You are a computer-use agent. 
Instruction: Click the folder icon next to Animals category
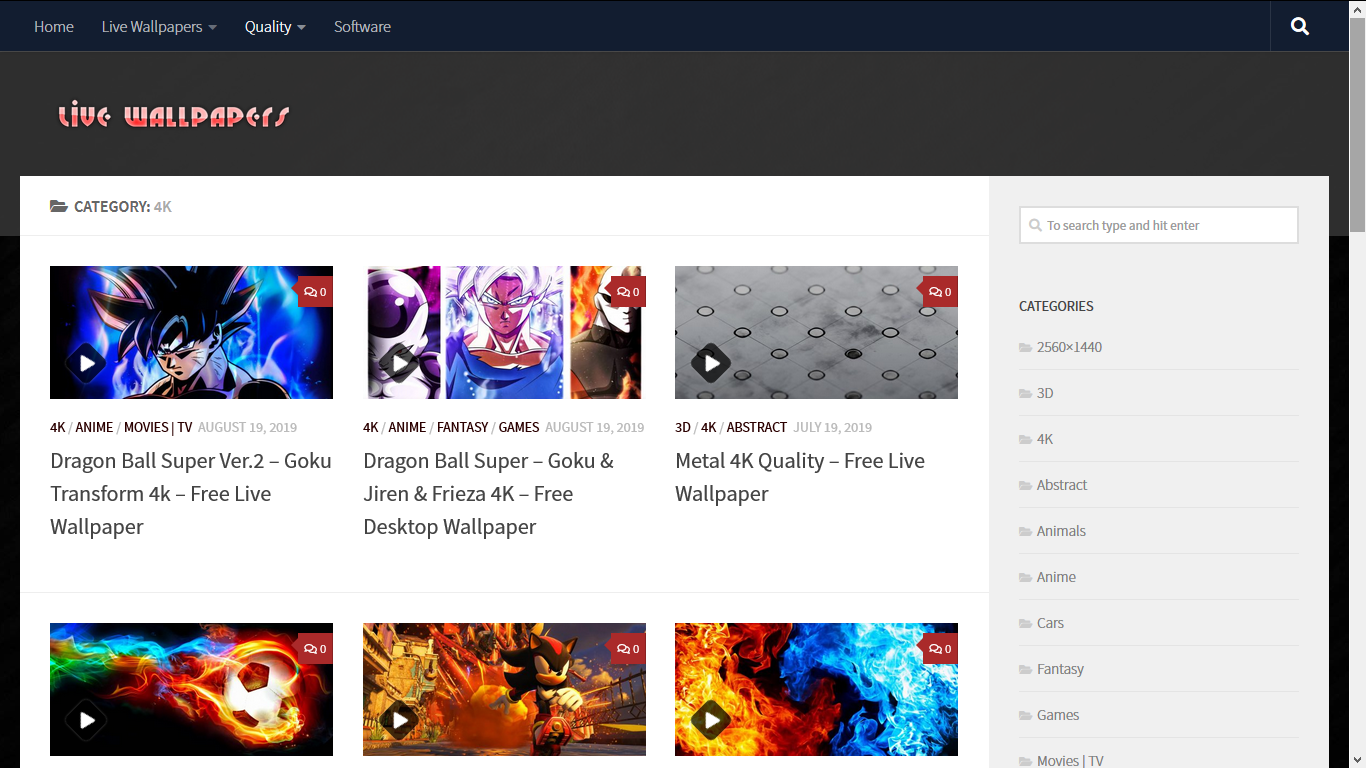tap(1025, 532)
